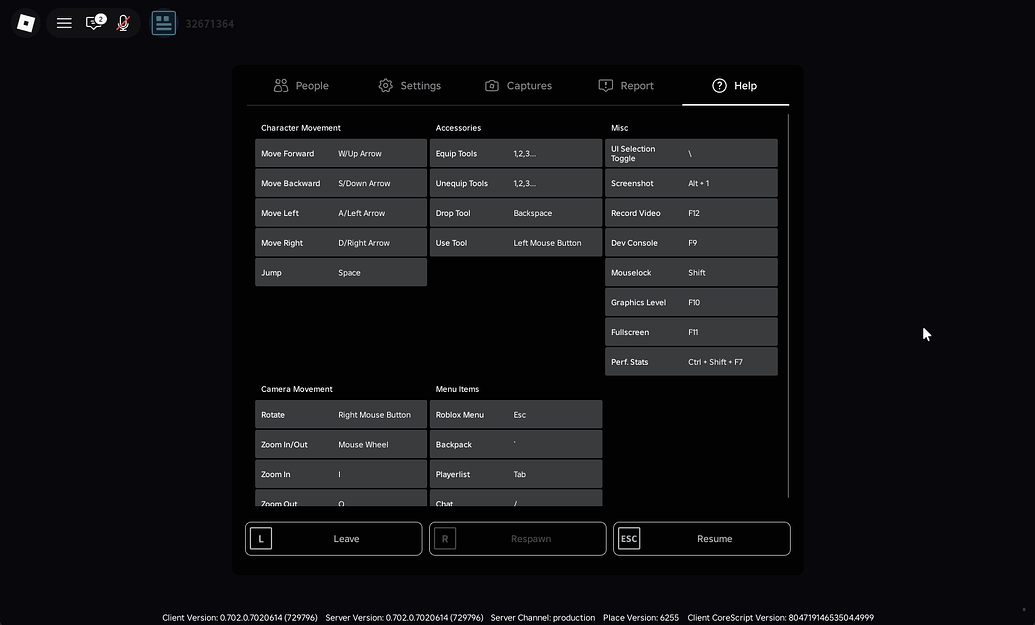Click the Move Backward row

pos(341,183)
